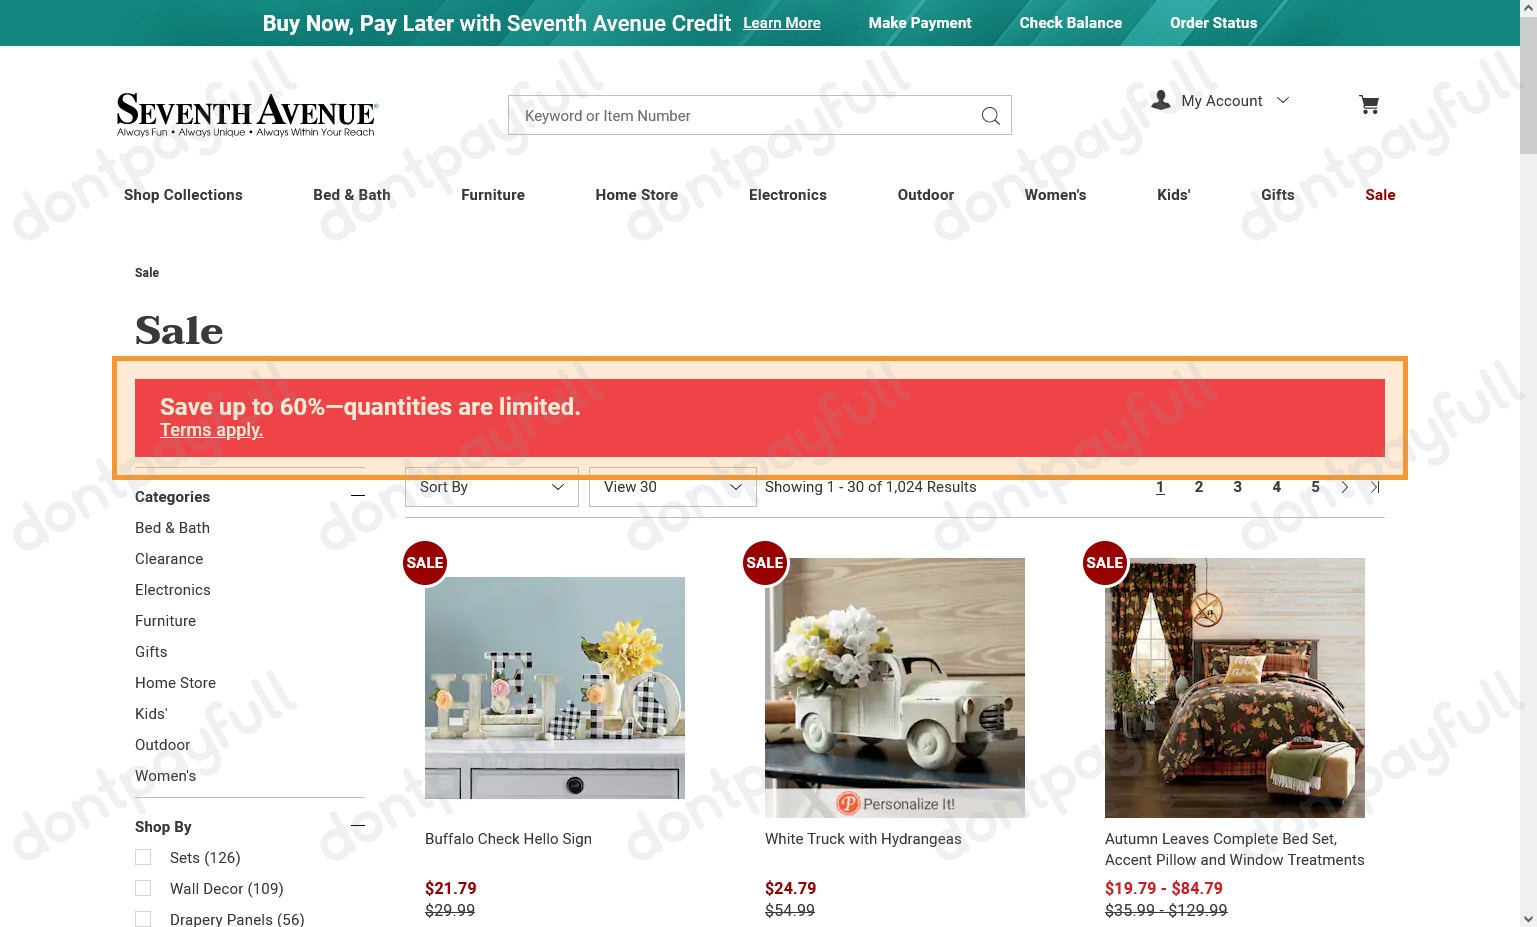Tick the Drapery Panels (56) checkbox

tap(143, 919)
